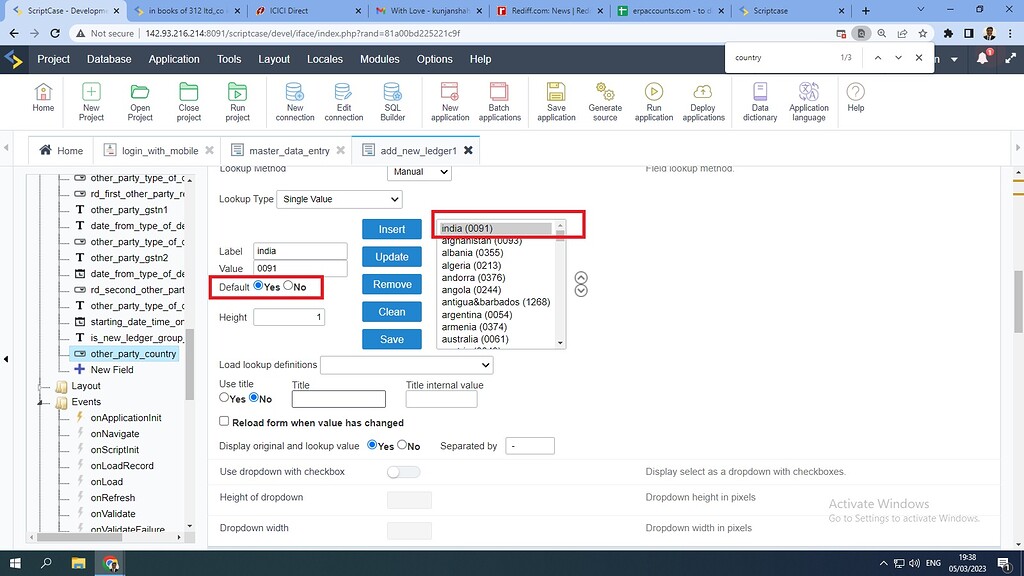Open Application language settings

coord(809,100)
